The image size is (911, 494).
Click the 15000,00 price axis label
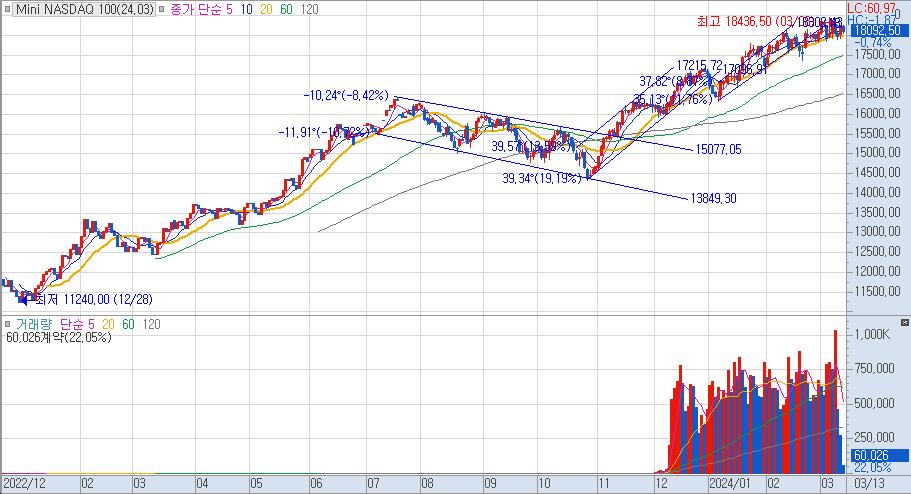[877, 152]
